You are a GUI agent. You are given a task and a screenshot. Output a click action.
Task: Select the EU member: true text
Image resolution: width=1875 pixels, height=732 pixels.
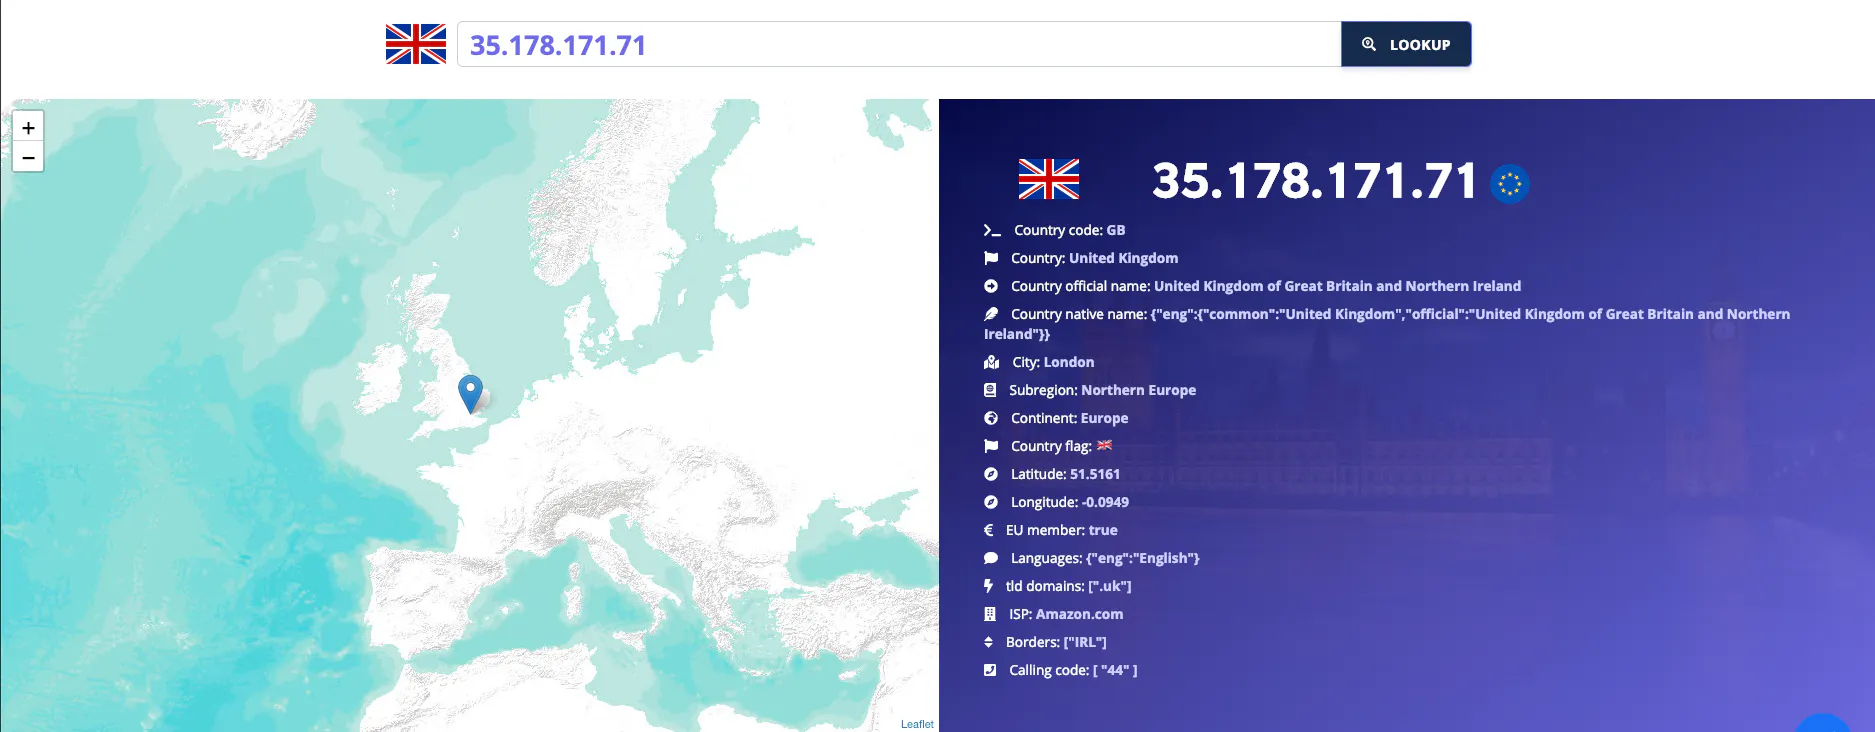click(1062, 530)
